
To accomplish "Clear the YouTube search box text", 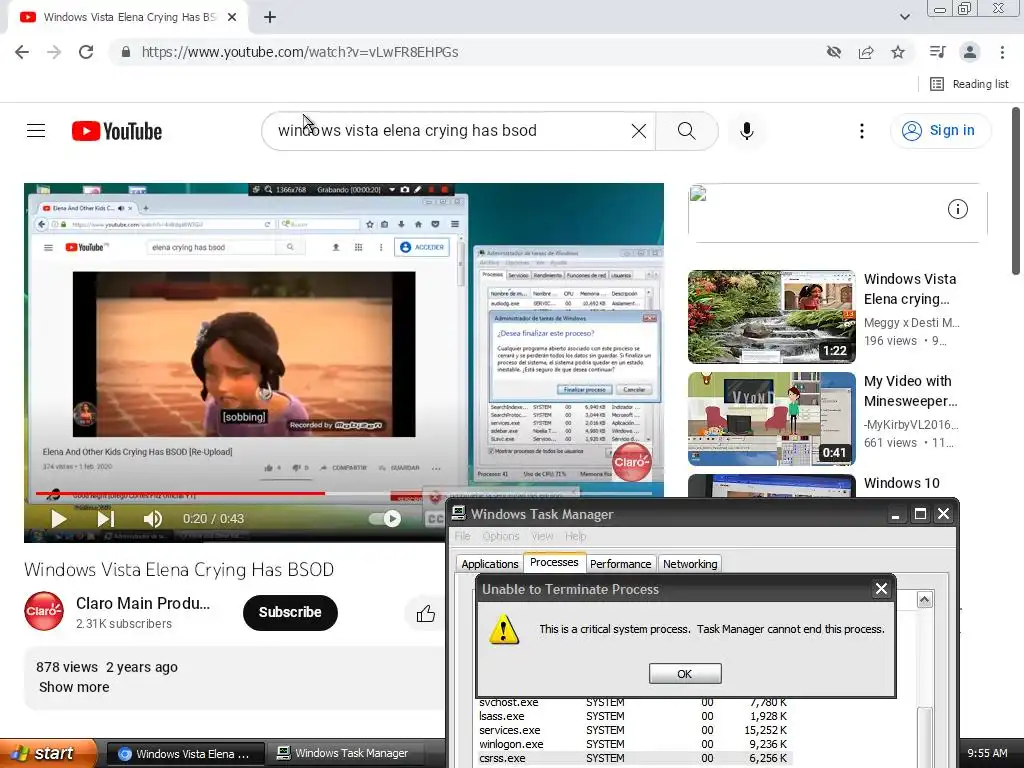I will tap(639, 131).
